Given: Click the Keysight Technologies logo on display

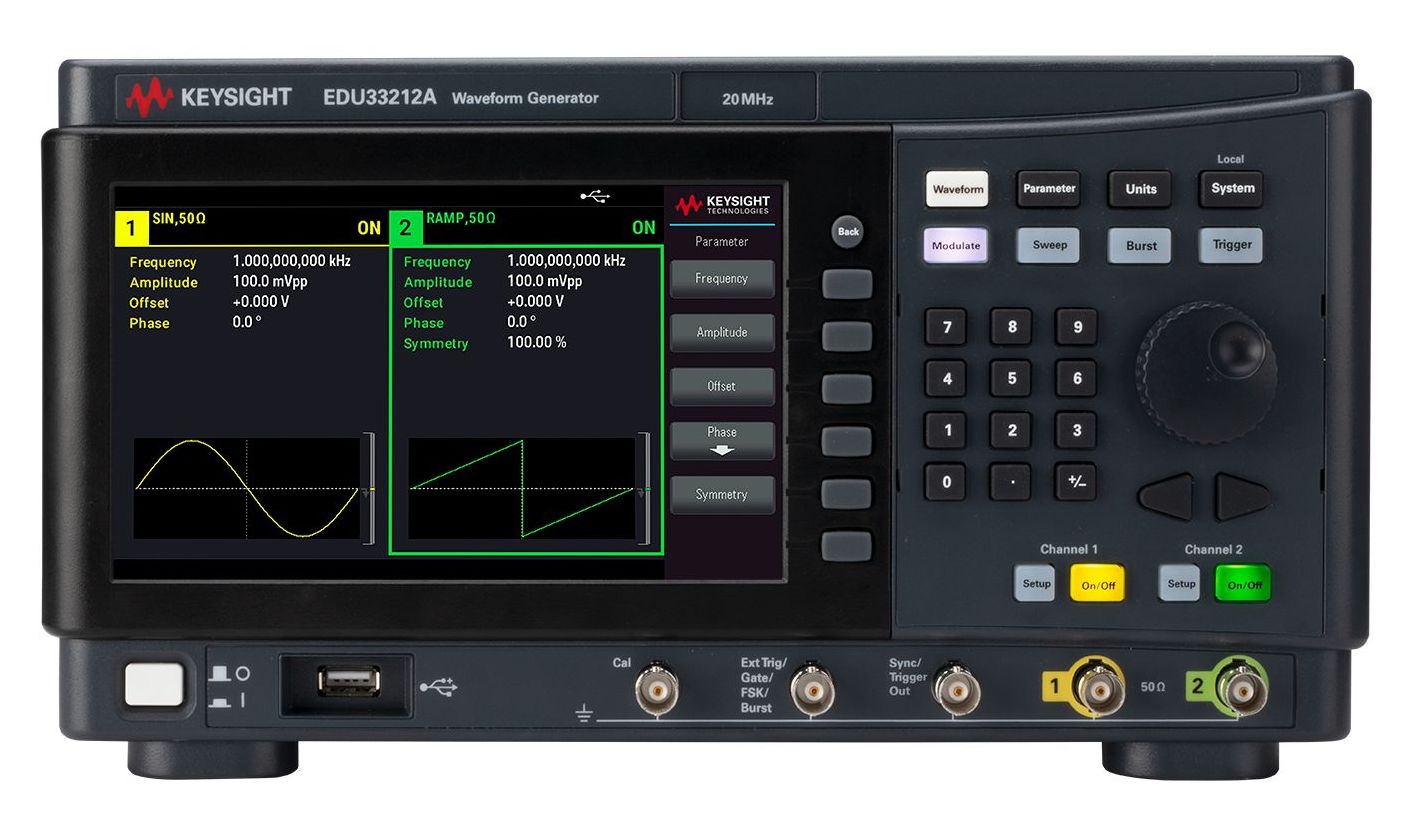Looking at the screenshot, I should (722, 205).
